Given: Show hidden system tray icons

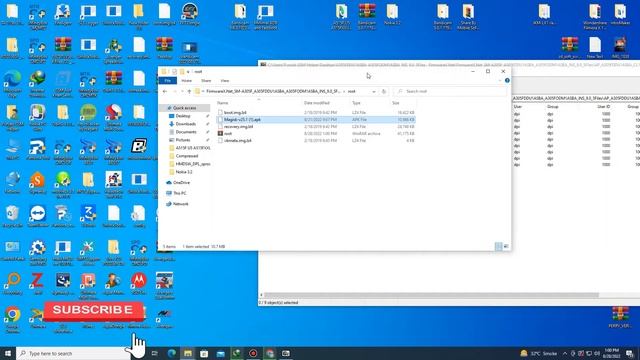Looking at the screenshot, I should coord(565,353).
